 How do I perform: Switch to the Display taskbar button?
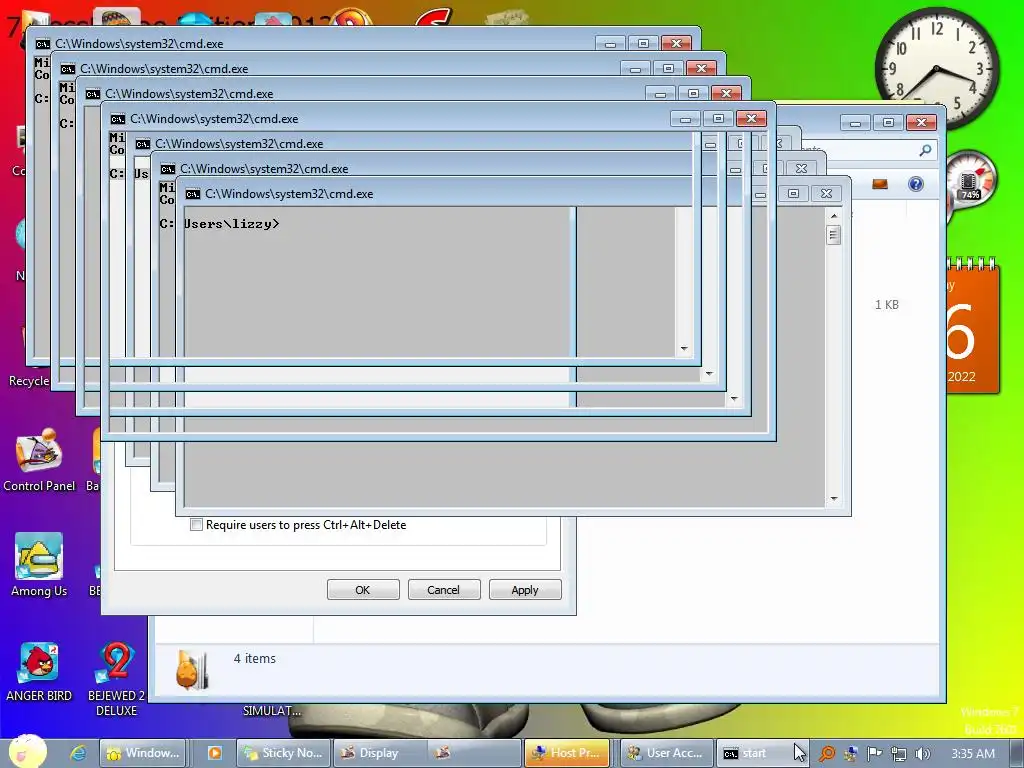coord(379,753)
